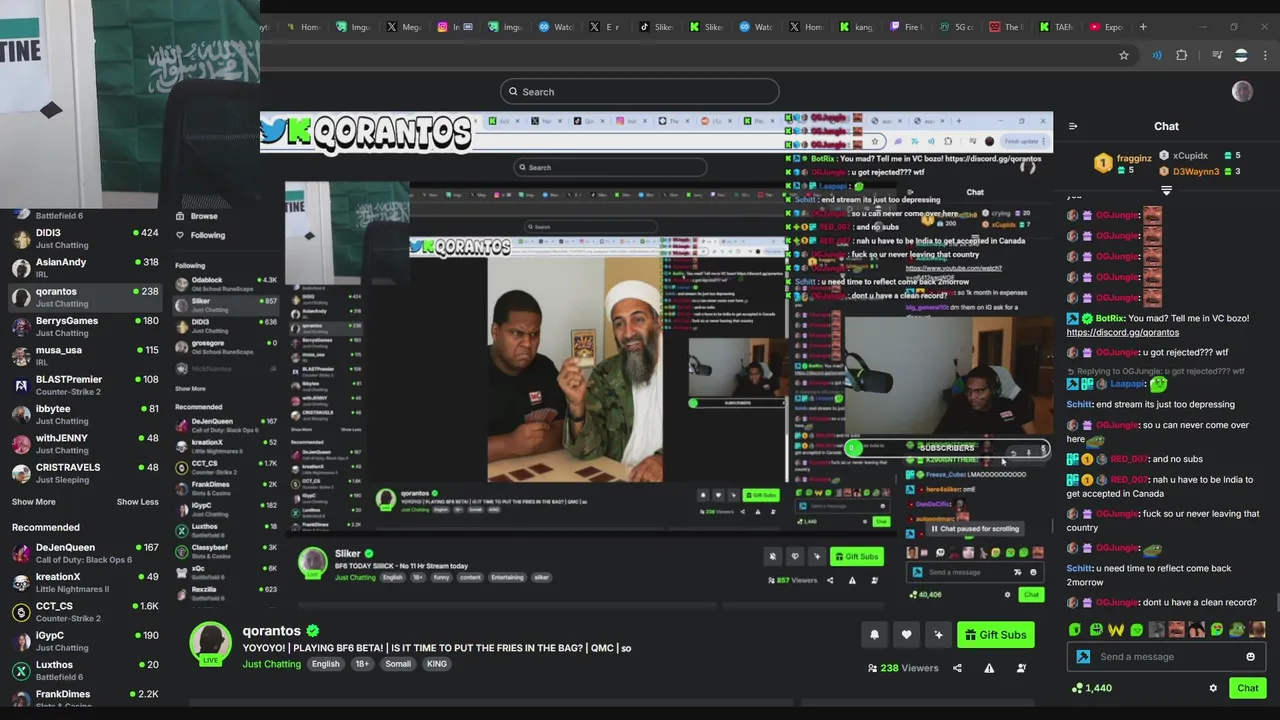Open BLASTPremier channel in sidebar

tap(85, 385)
